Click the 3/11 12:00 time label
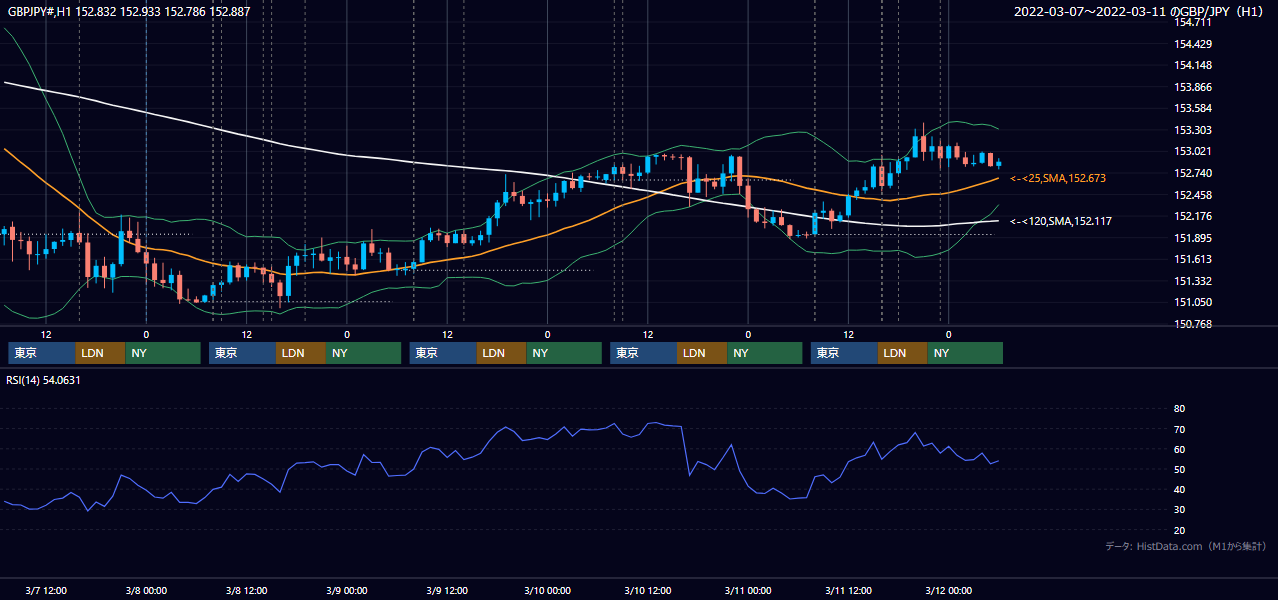This screenshot has height=600, width=1278. [x=848, y=591]
